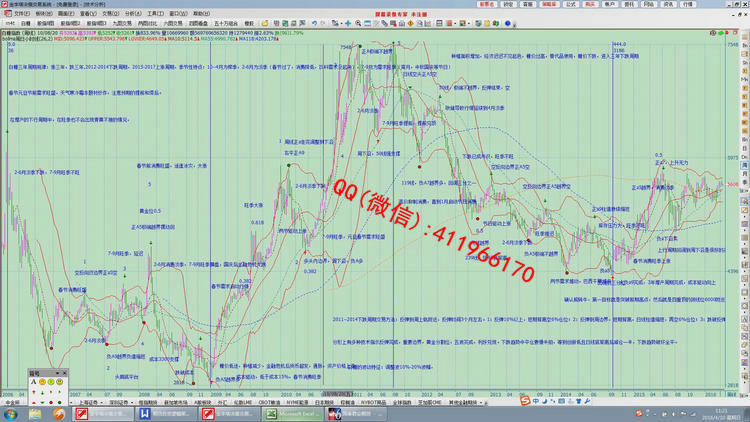Open the 窗口(W) menu
Viewport: 750px width, 422px height.
(178, 13)
